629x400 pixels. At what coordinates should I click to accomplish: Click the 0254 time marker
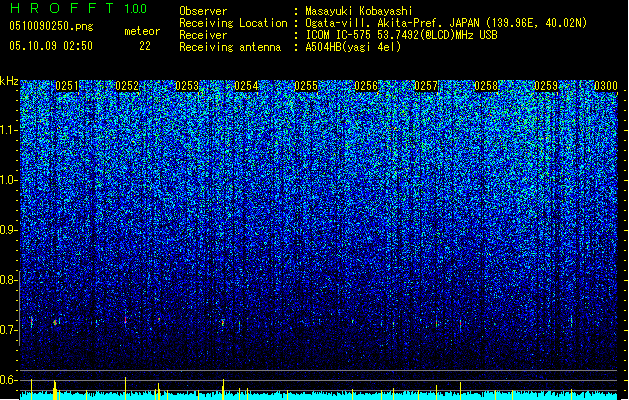[246, 86]
